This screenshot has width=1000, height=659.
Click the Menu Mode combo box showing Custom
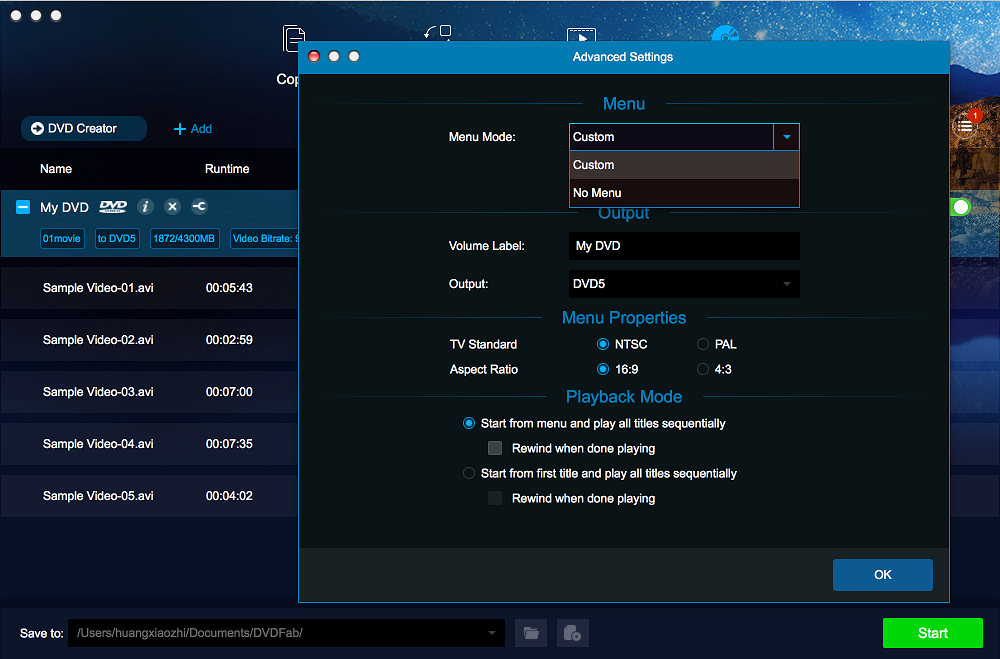click(684, 137)
